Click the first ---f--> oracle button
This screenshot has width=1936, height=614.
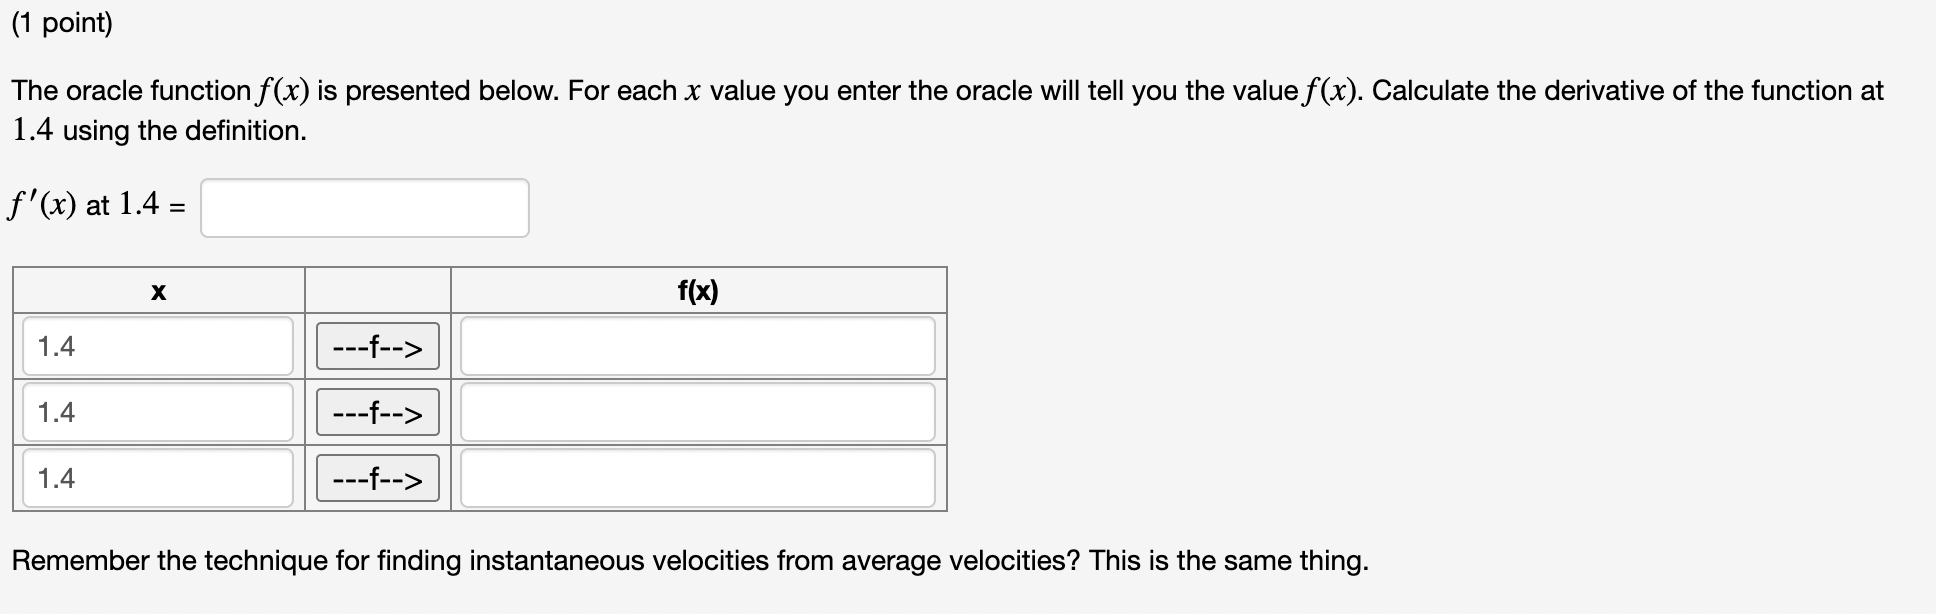click(376, 347)
